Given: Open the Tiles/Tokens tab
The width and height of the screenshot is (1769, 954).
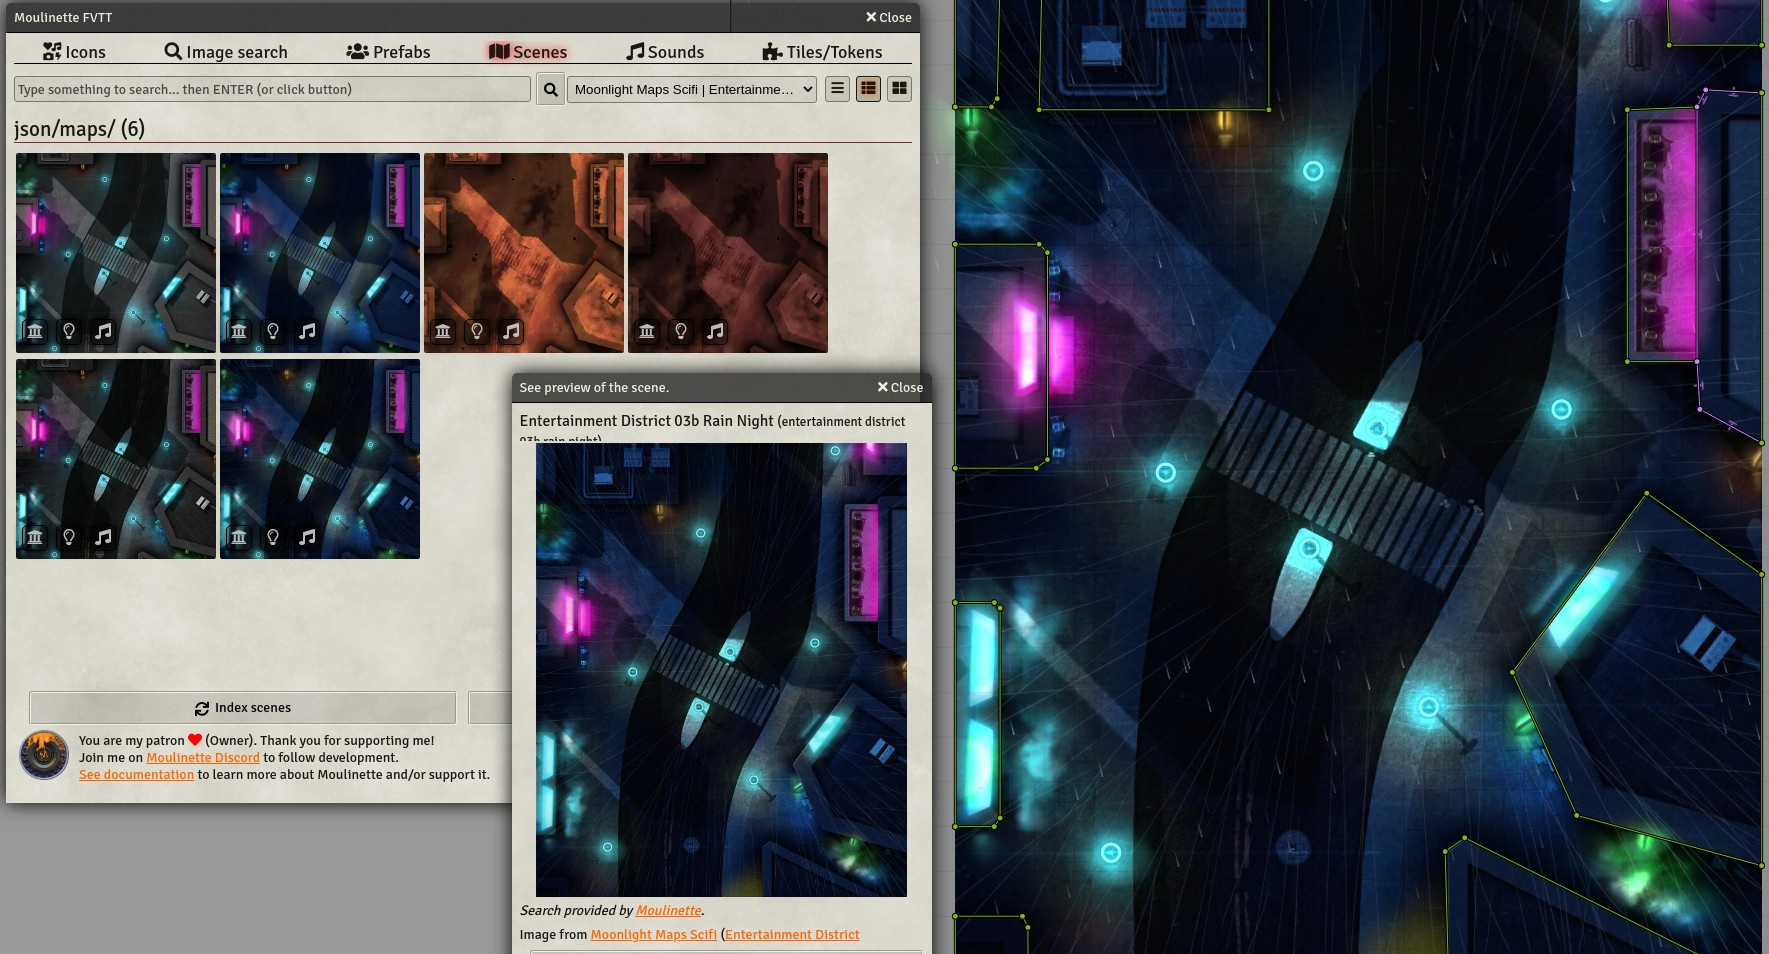Looking at the screenshot, I should (822, 52).
